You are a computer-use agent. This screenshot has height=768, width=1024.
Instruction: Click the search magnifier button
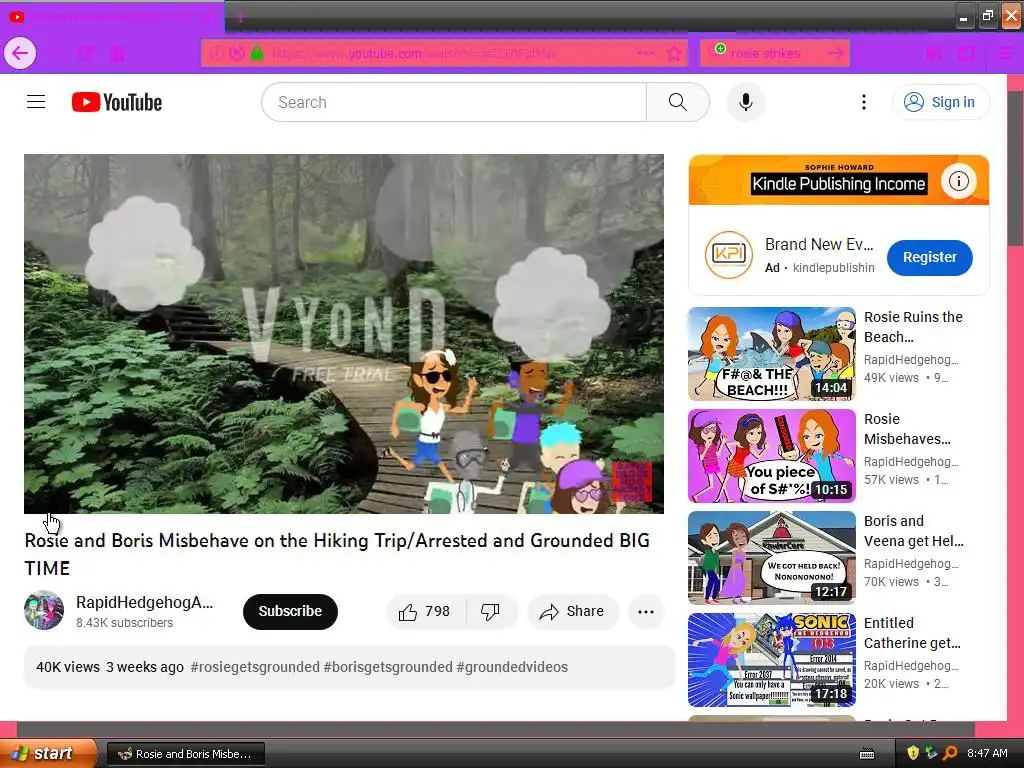677,102
